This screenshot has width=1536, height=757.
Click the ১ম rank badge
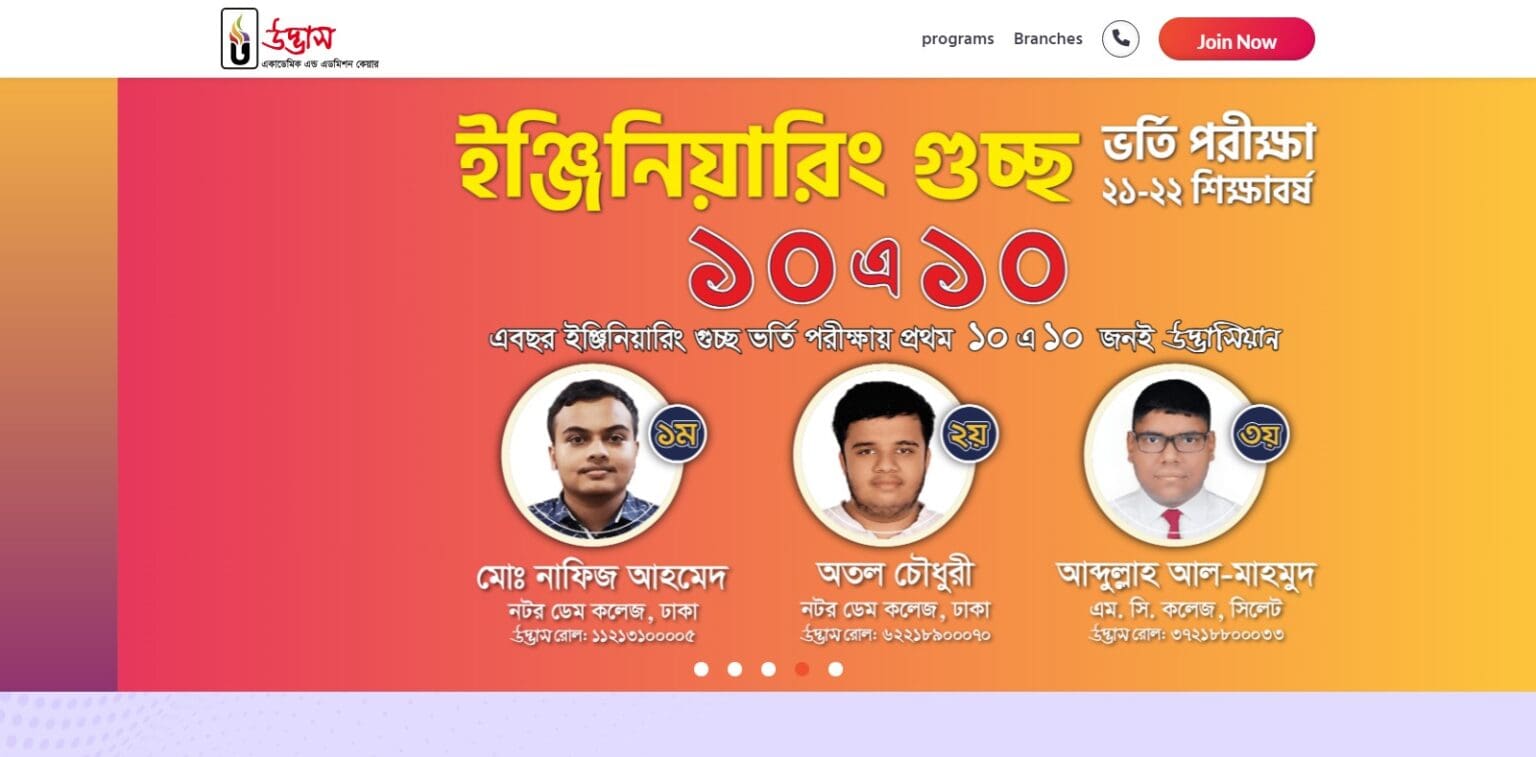(678, 433)
